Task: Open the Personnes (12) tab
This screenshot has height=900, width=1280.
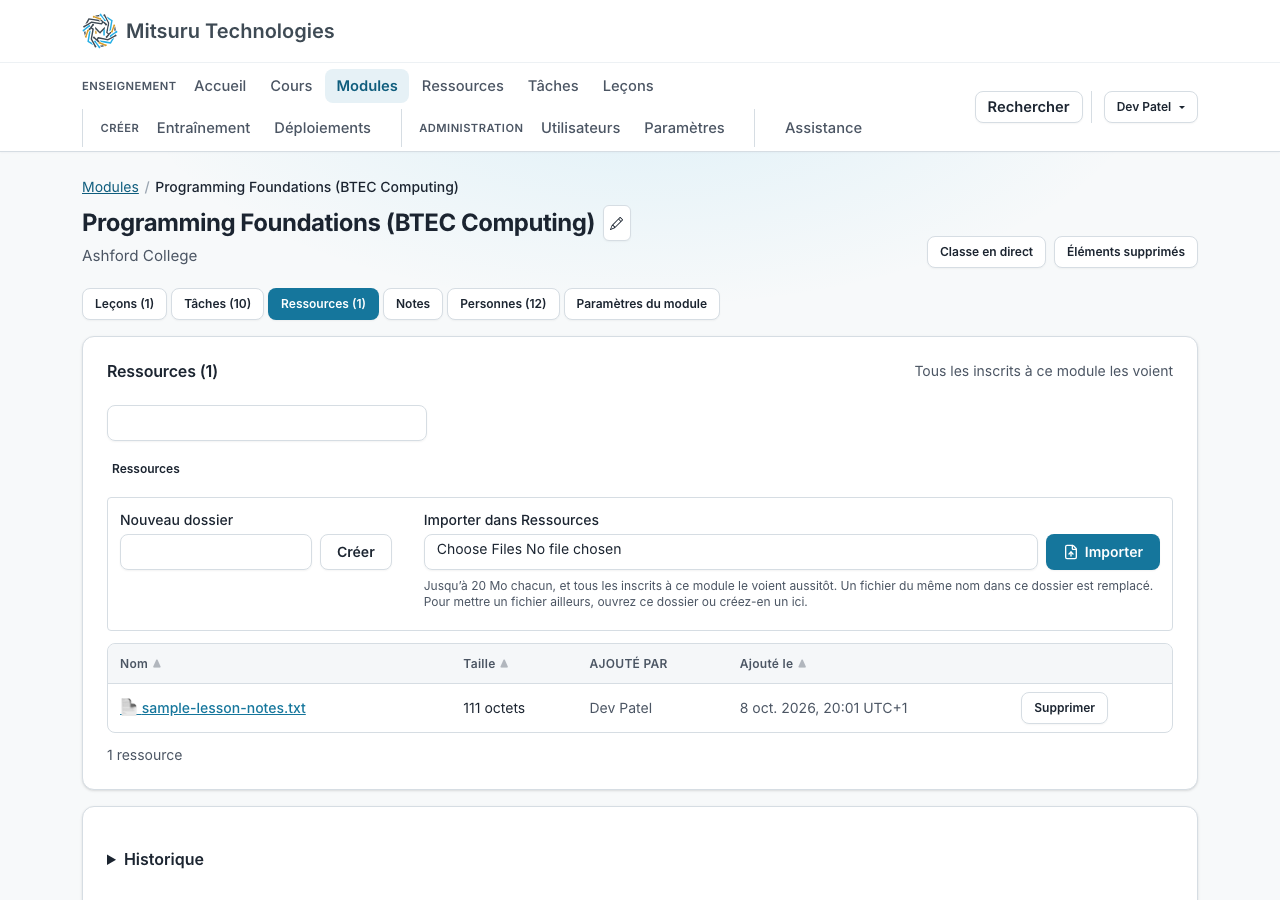Action: (503, 304)
